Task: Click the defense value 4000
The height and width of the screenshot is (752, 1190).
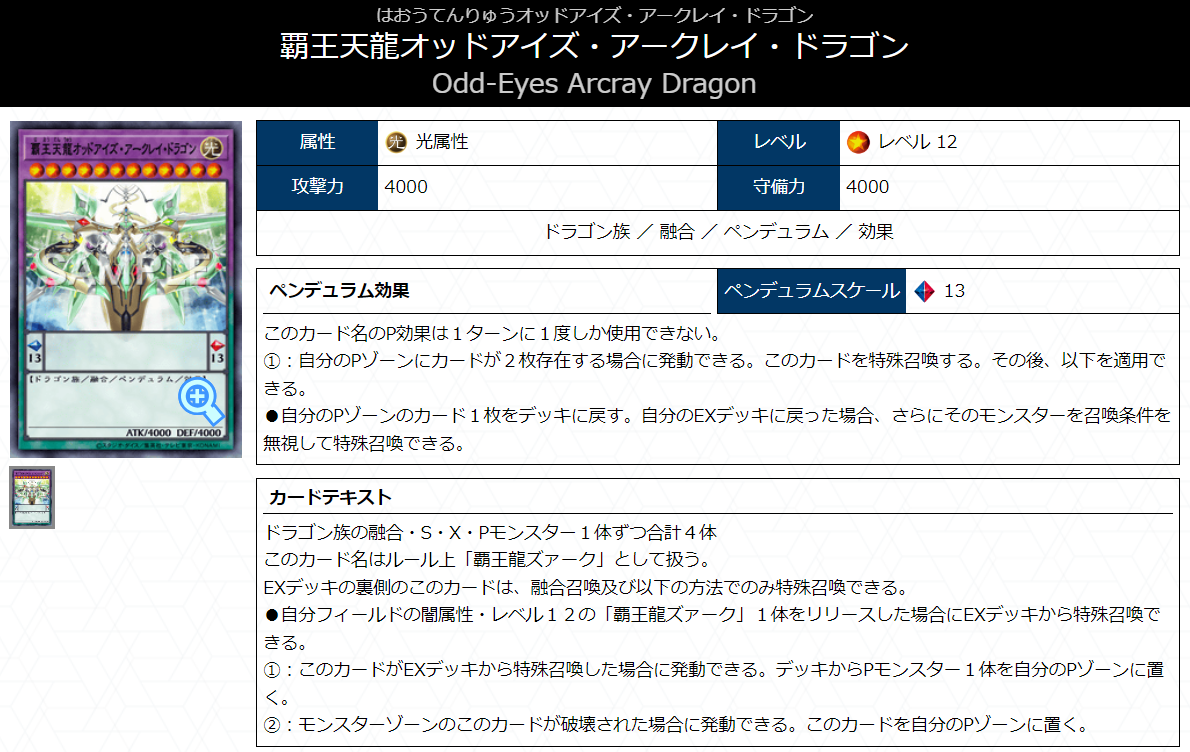Action: pos(867,187)
